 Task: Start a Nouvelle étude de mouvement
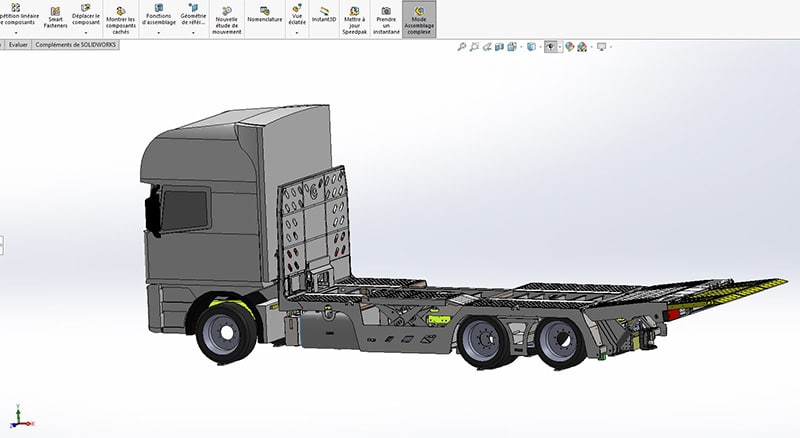pos(227,20)
